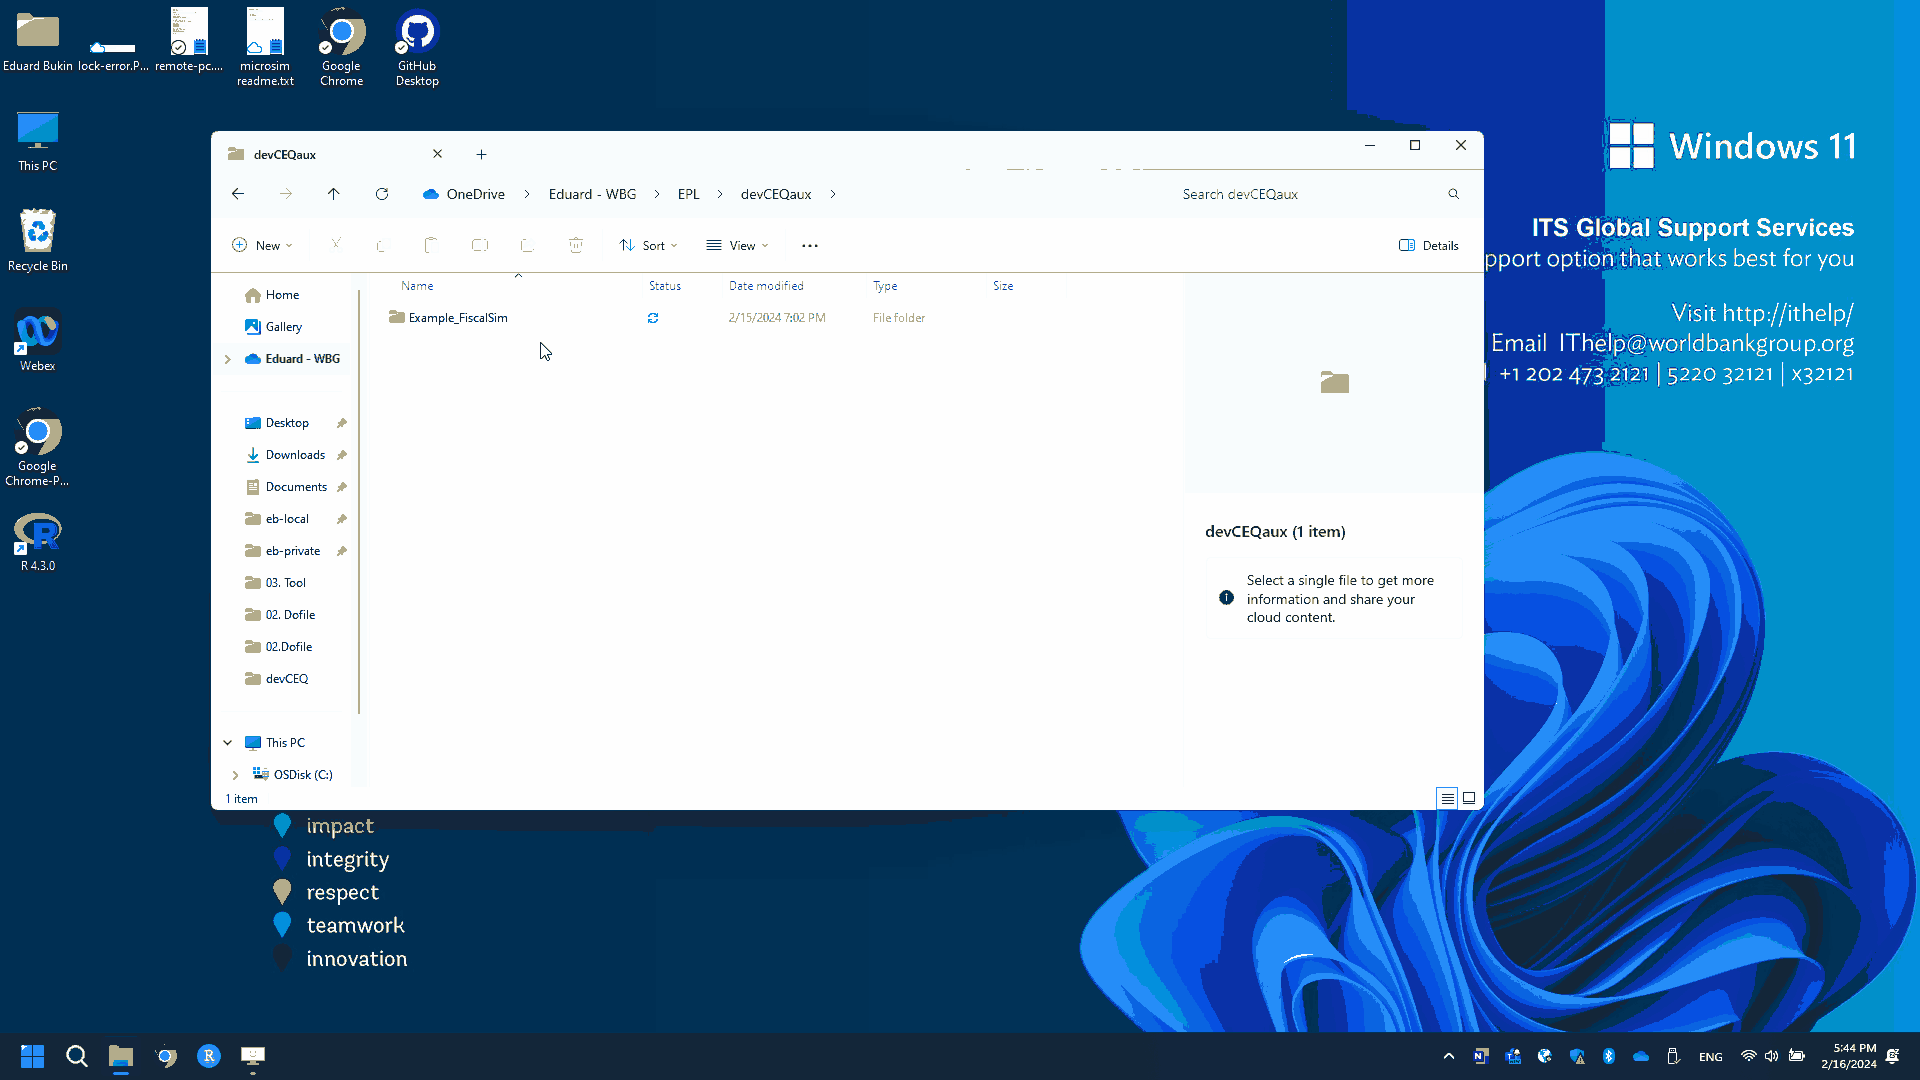Toggle the Details pane

1428,246
